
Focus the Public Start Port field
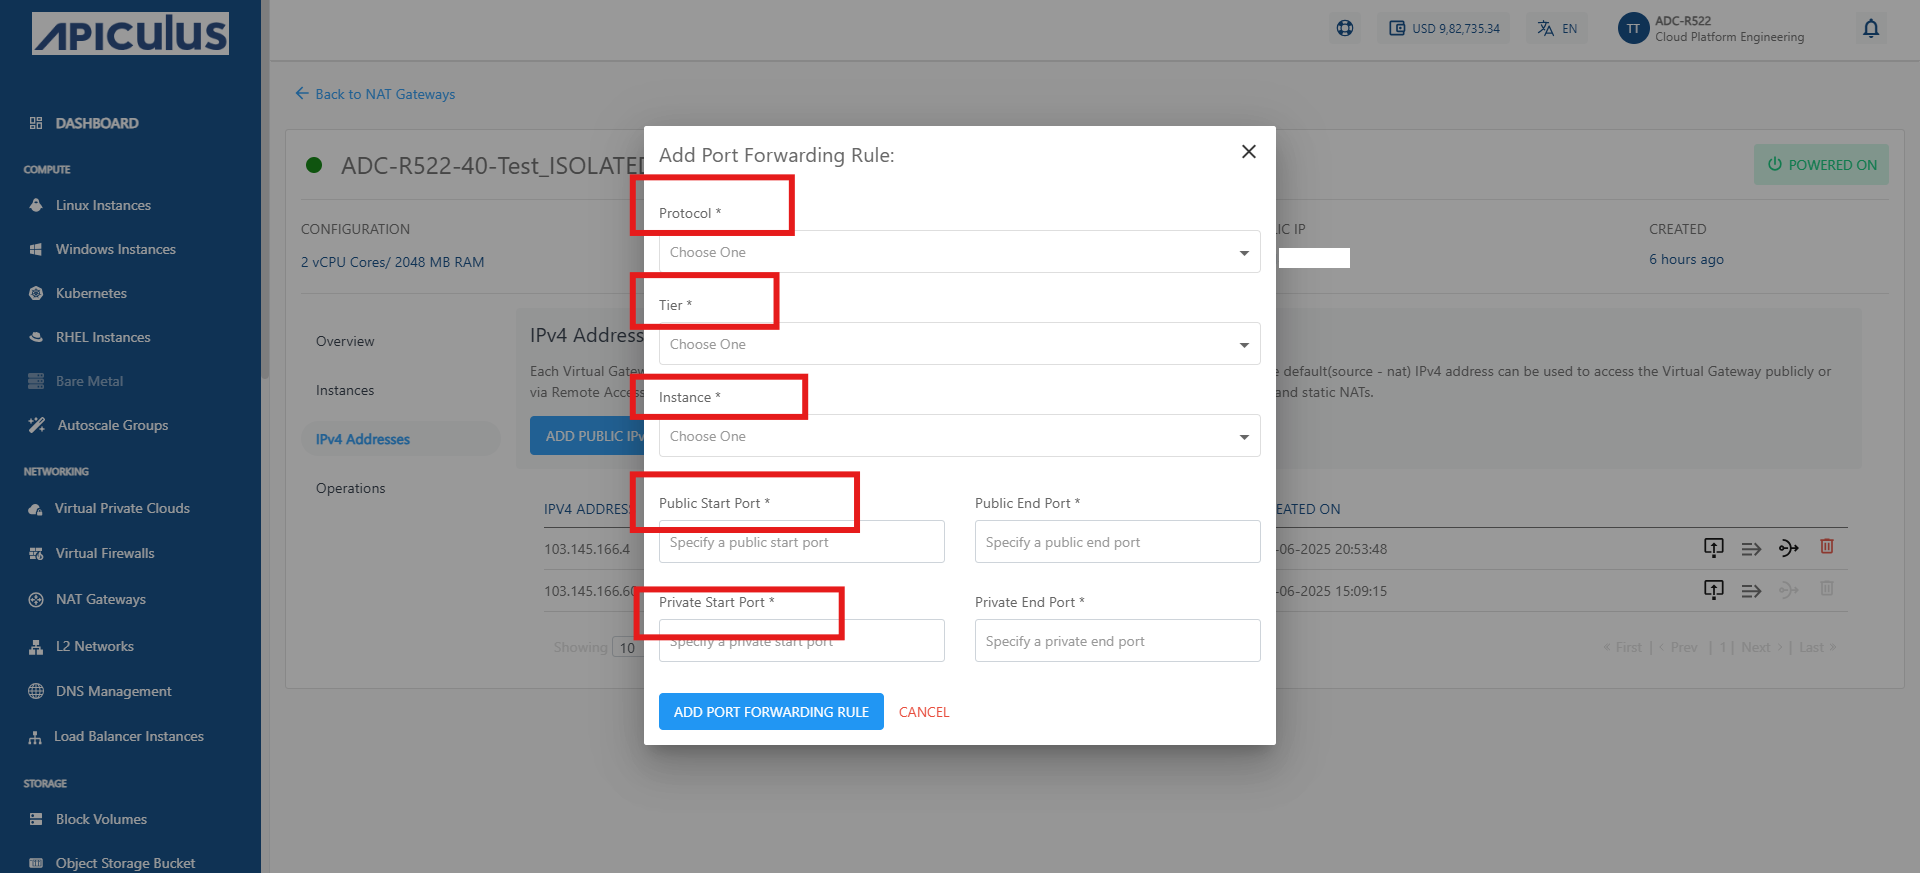pyautogui.click(x=801, y=542)
